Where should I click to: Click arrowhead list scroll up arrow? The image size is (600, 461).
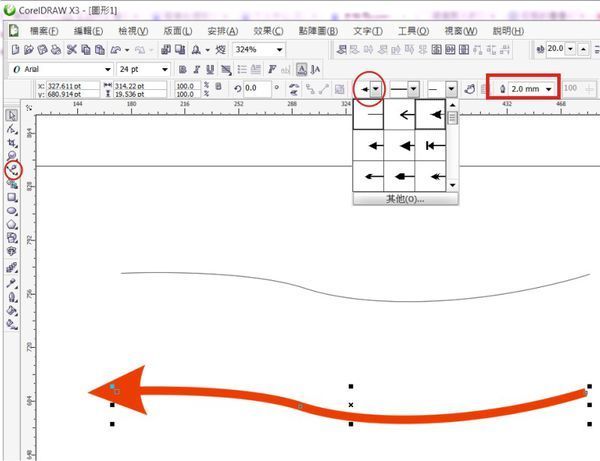coord(453,105)
